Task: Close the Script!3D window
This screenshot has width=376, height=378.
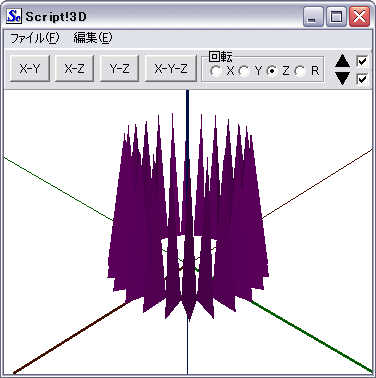Action: tap(359, 17)
